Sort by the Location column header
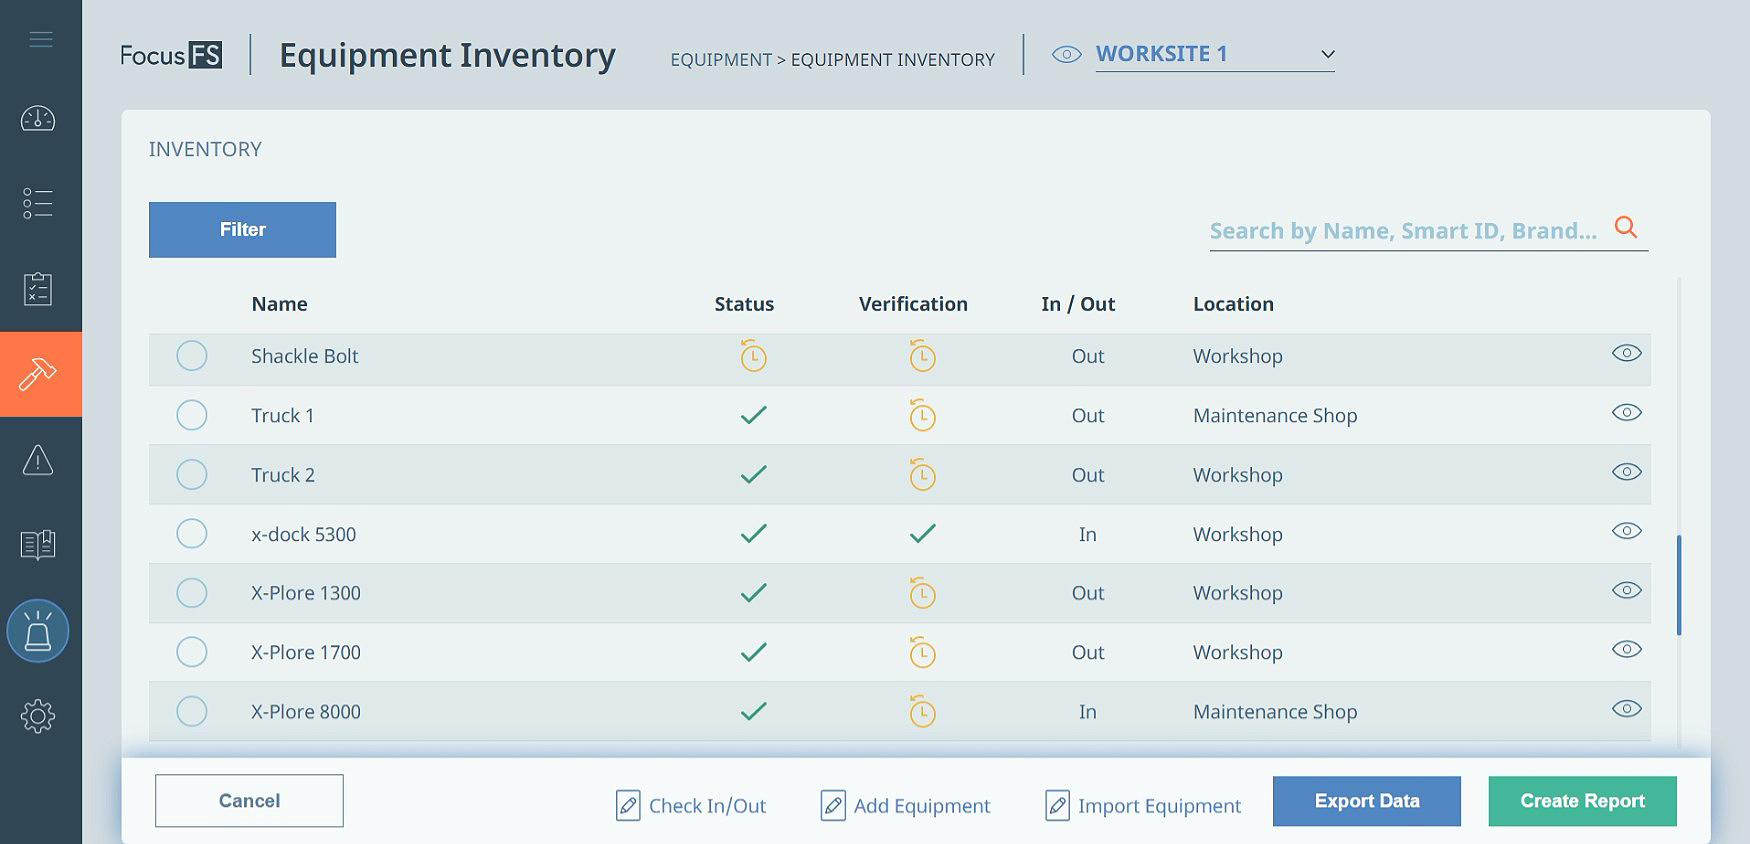The image size is (1750, 844). pos(1233,304)
